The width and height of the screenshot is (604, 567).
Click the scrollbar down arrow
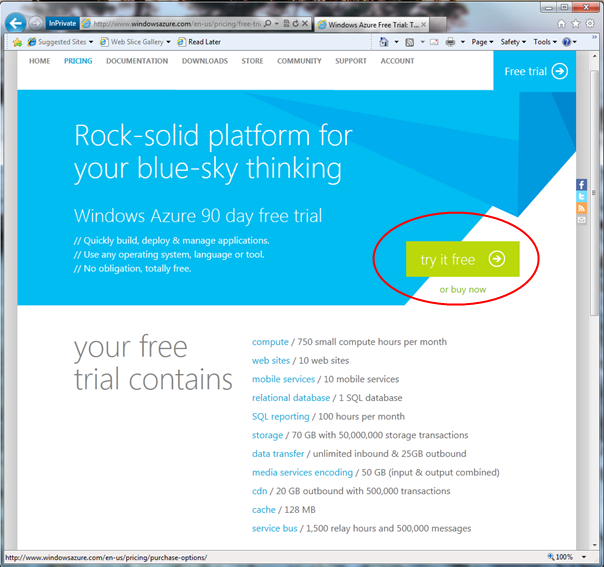[x=595, y=545]
